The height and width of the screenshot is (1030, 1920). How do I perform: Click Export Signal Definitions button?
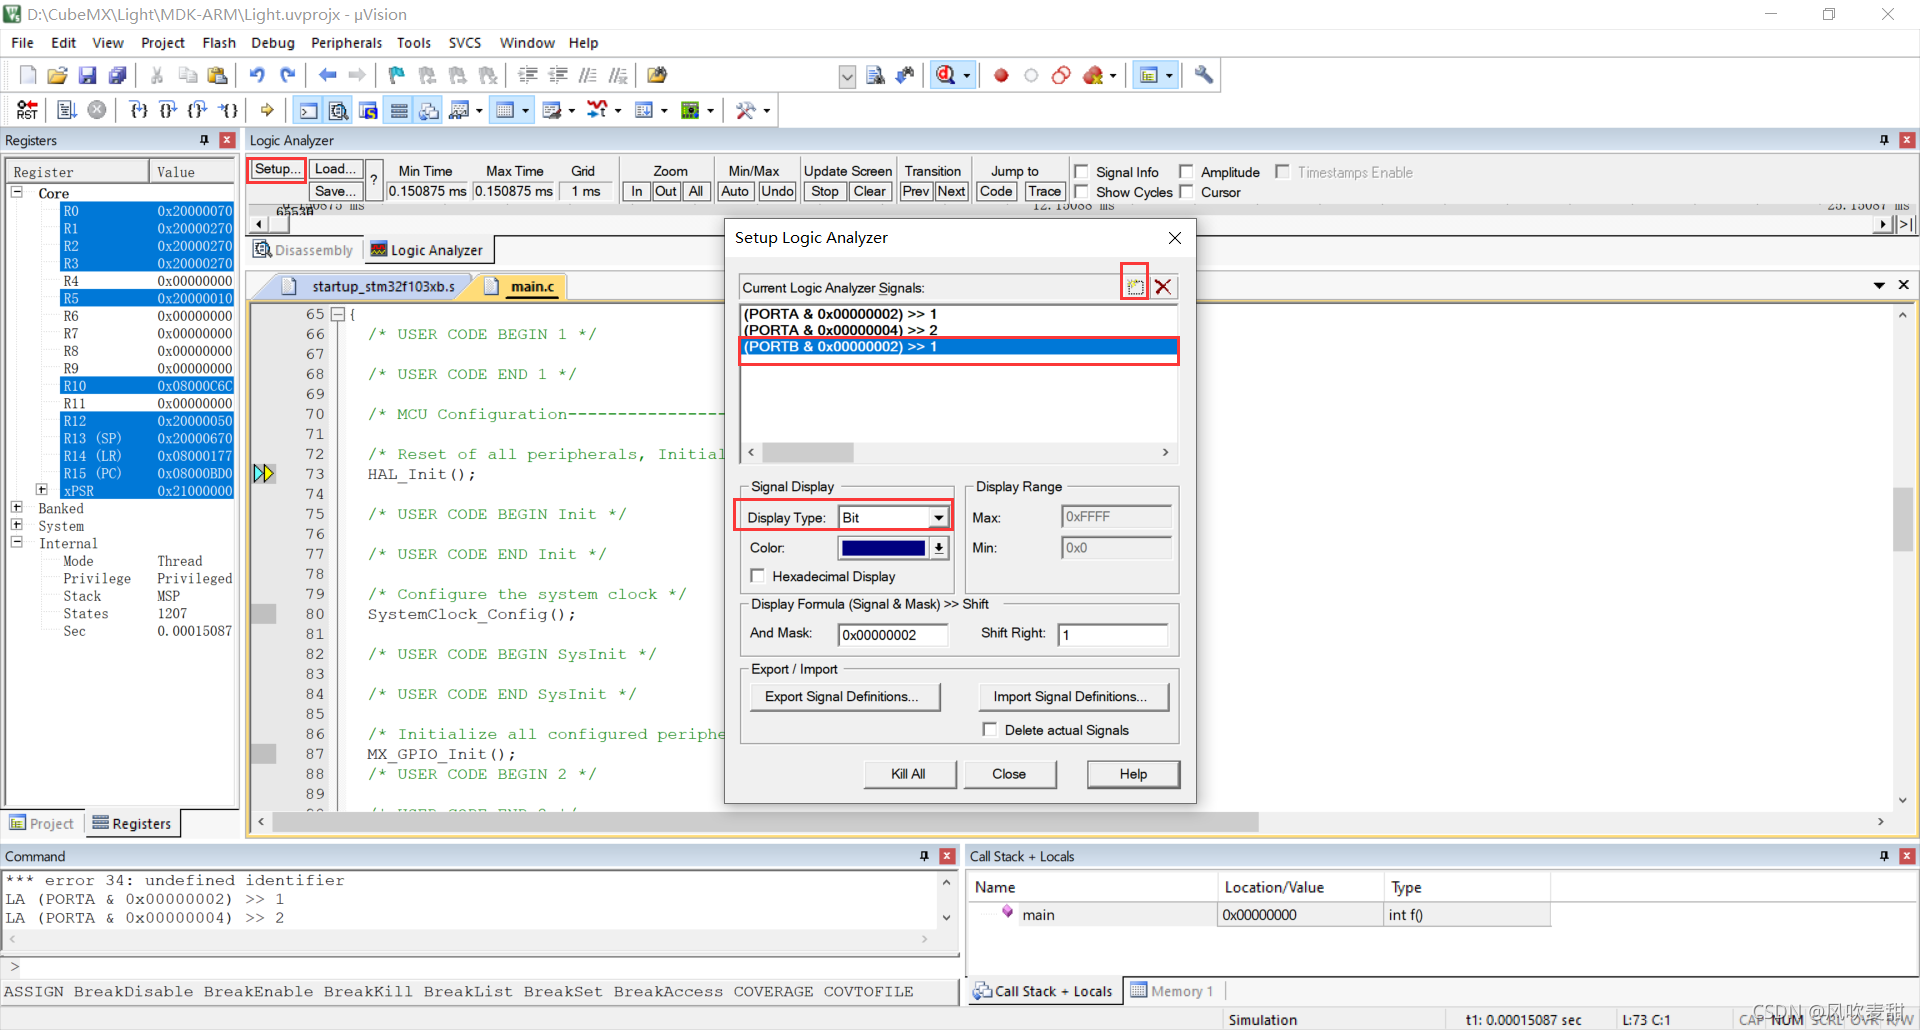843,696
